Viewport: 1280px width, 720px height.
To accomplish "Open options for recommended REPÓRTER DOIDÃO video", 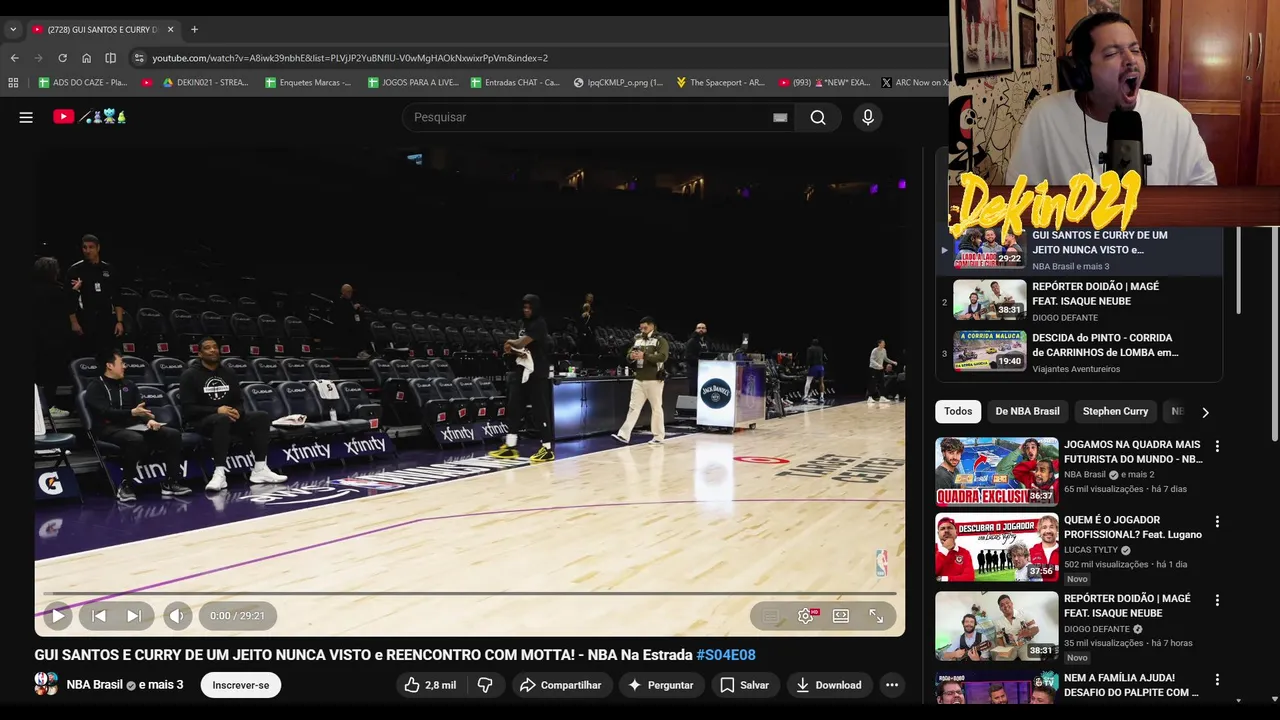I will [x=1217, y=600].
